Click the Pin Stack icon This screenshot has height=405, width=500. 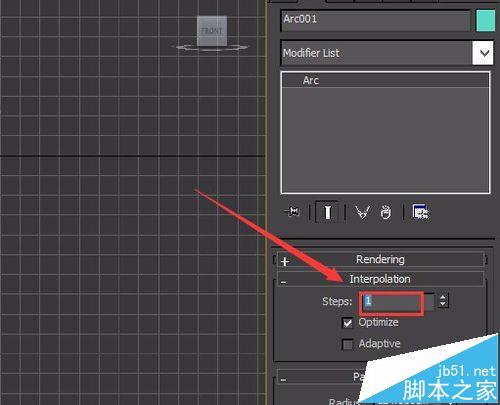click(x=292, y=211)
